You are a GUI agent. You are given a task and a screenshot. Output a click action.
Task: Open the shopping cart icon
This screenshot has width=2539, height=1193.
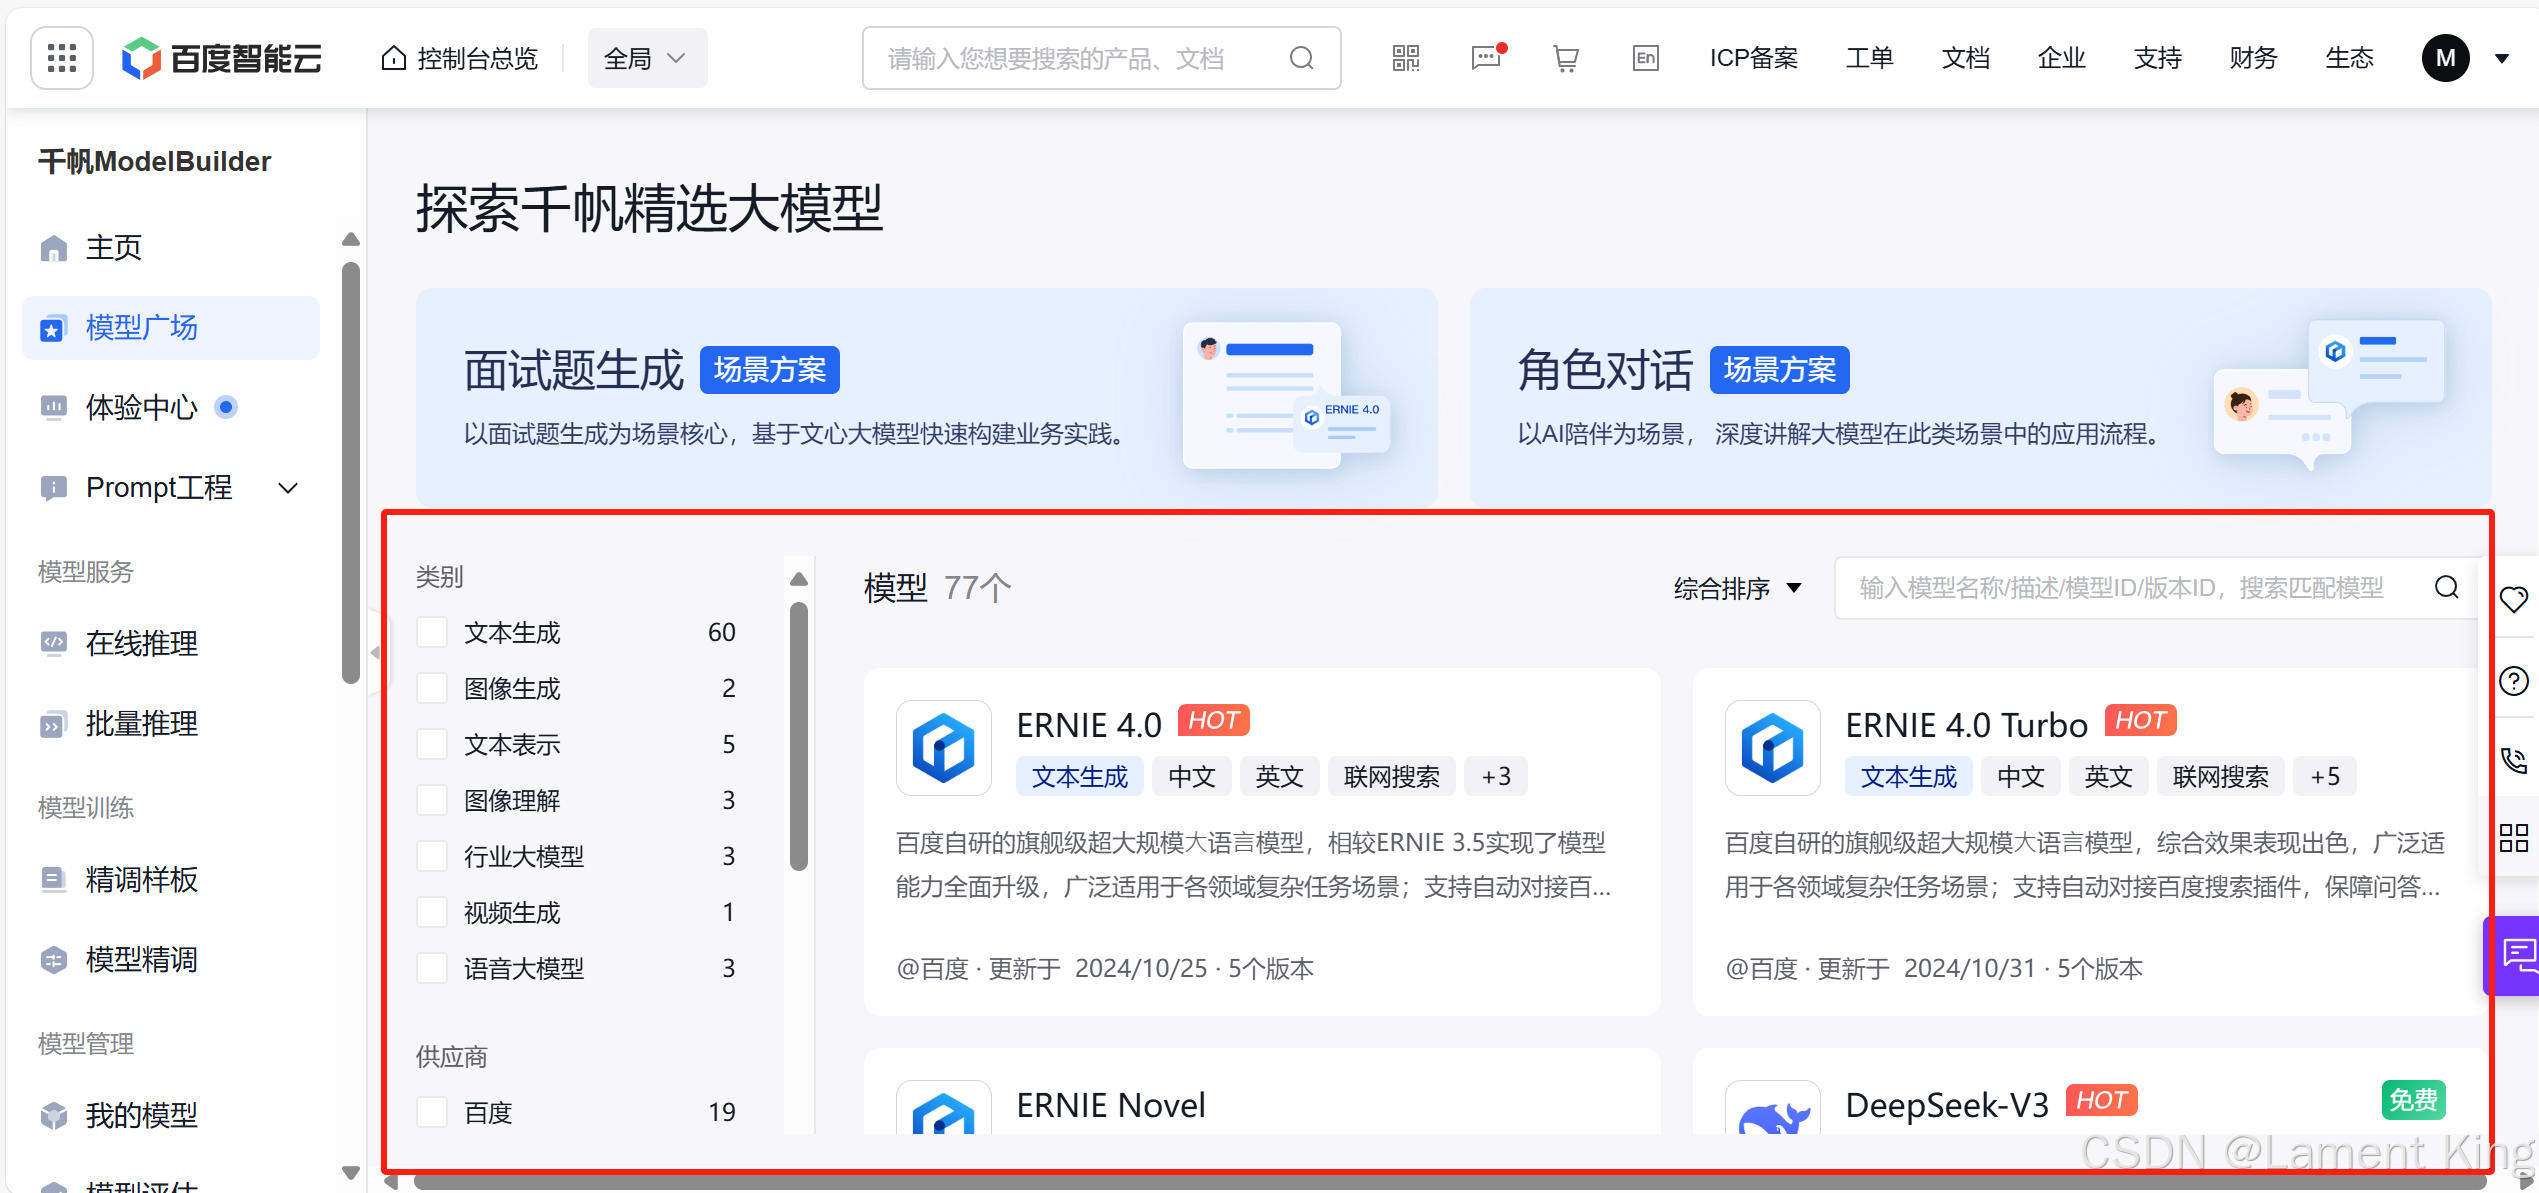pyautogui.click(x=1566, y=58)
